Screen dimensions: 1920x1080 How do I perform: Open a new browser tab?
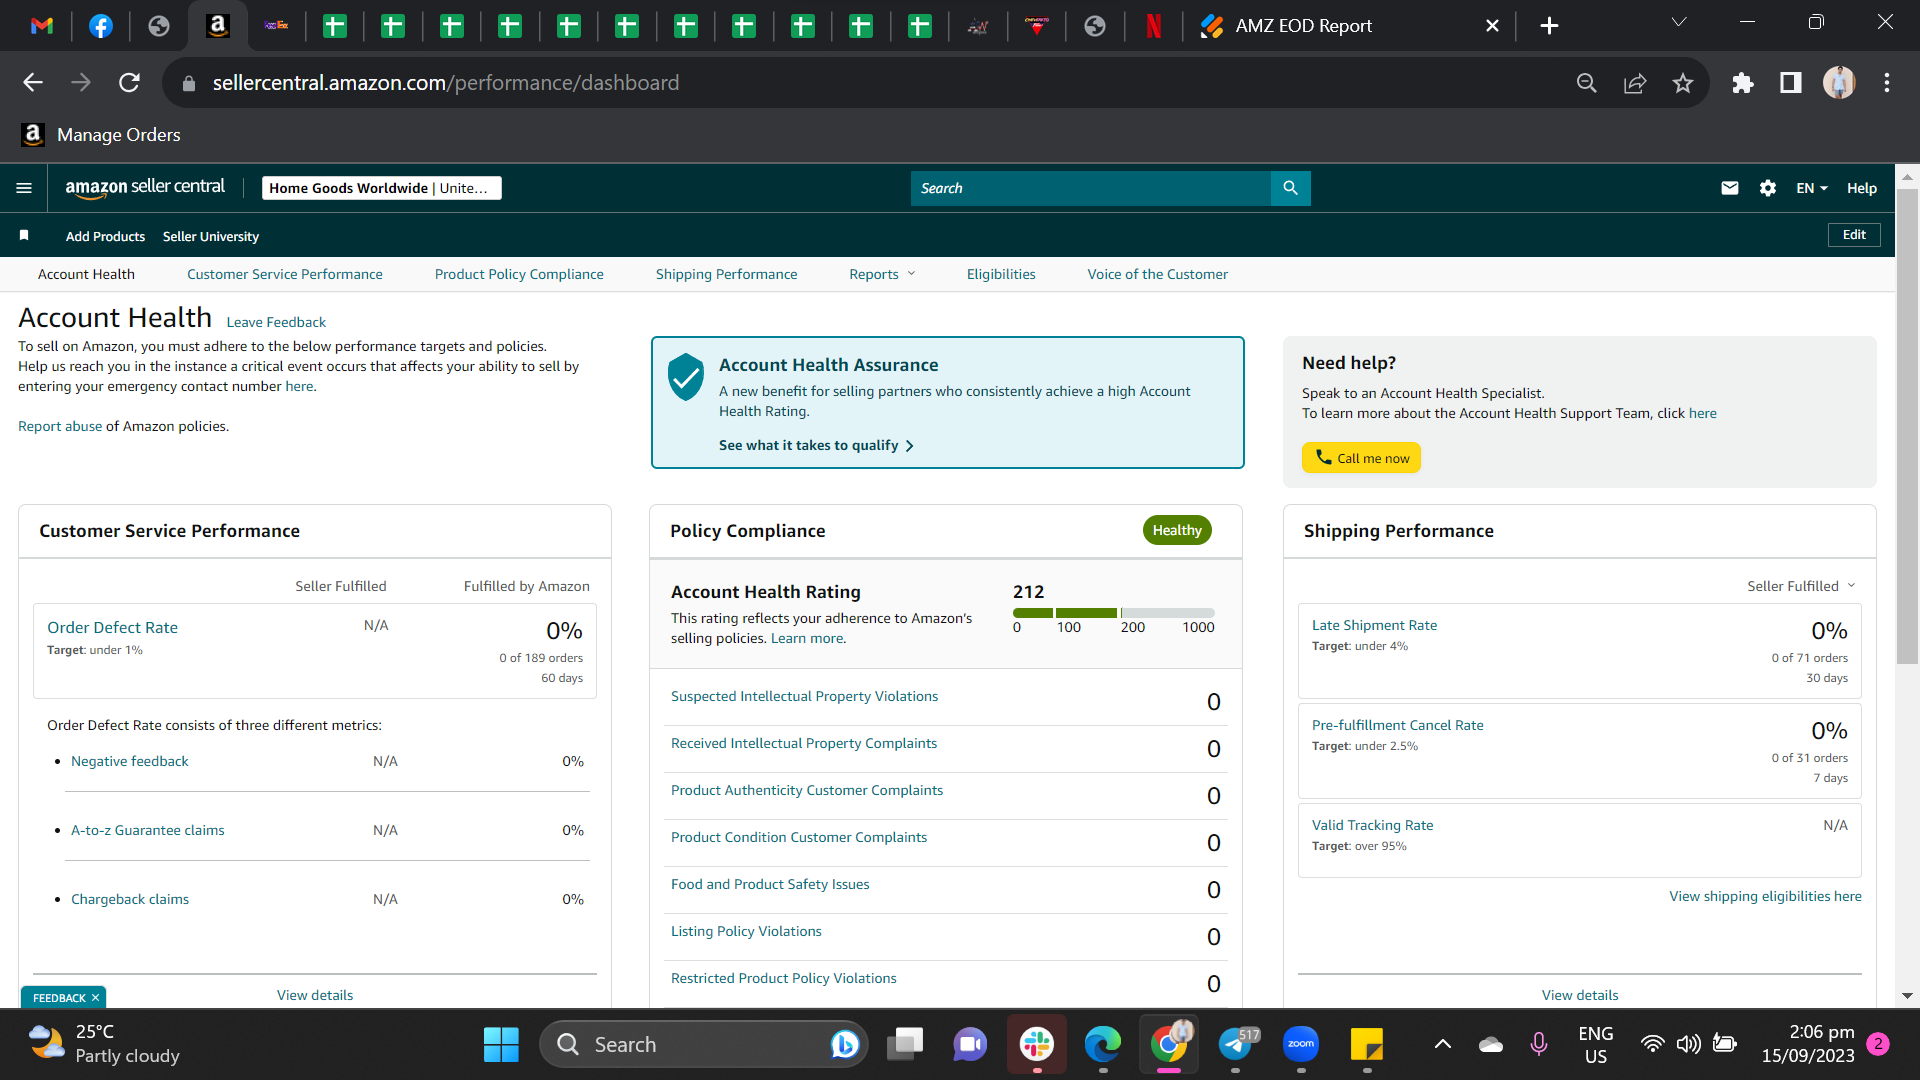point(1549,26)
